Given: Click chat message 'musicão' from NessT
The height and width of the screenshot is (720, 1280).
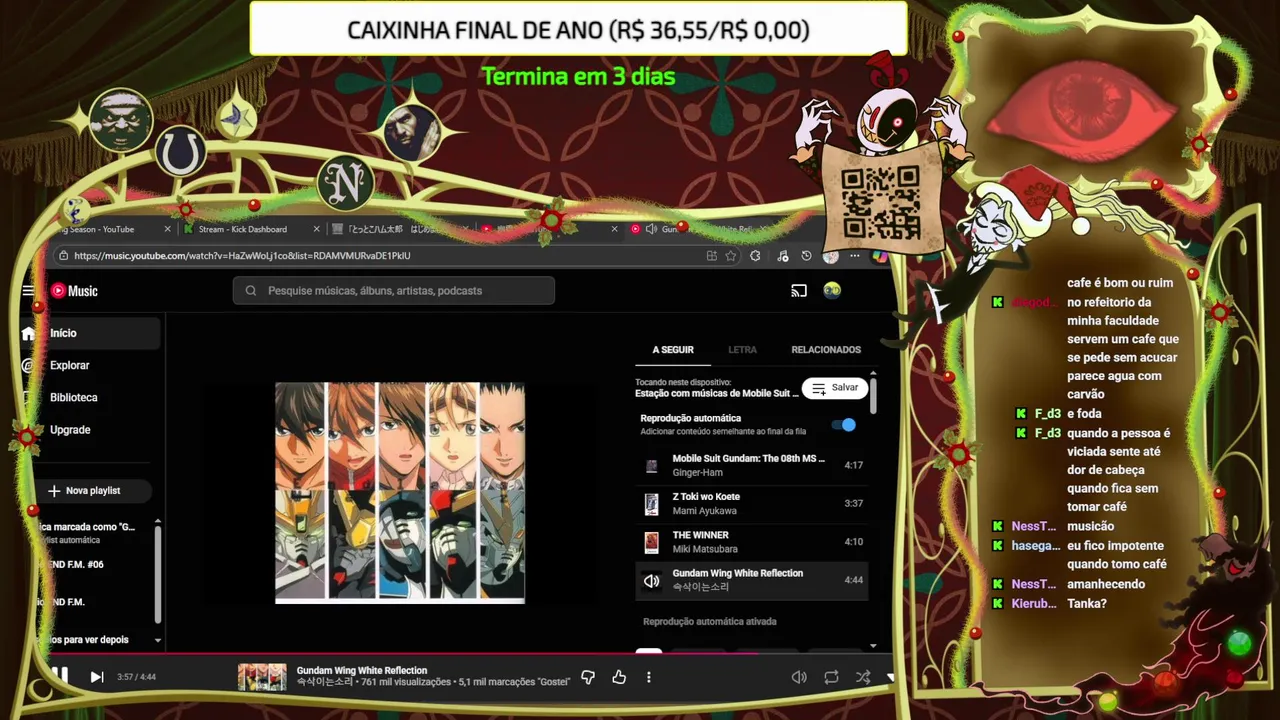Looking at the screenshot, I should (x=1090, y=526).
